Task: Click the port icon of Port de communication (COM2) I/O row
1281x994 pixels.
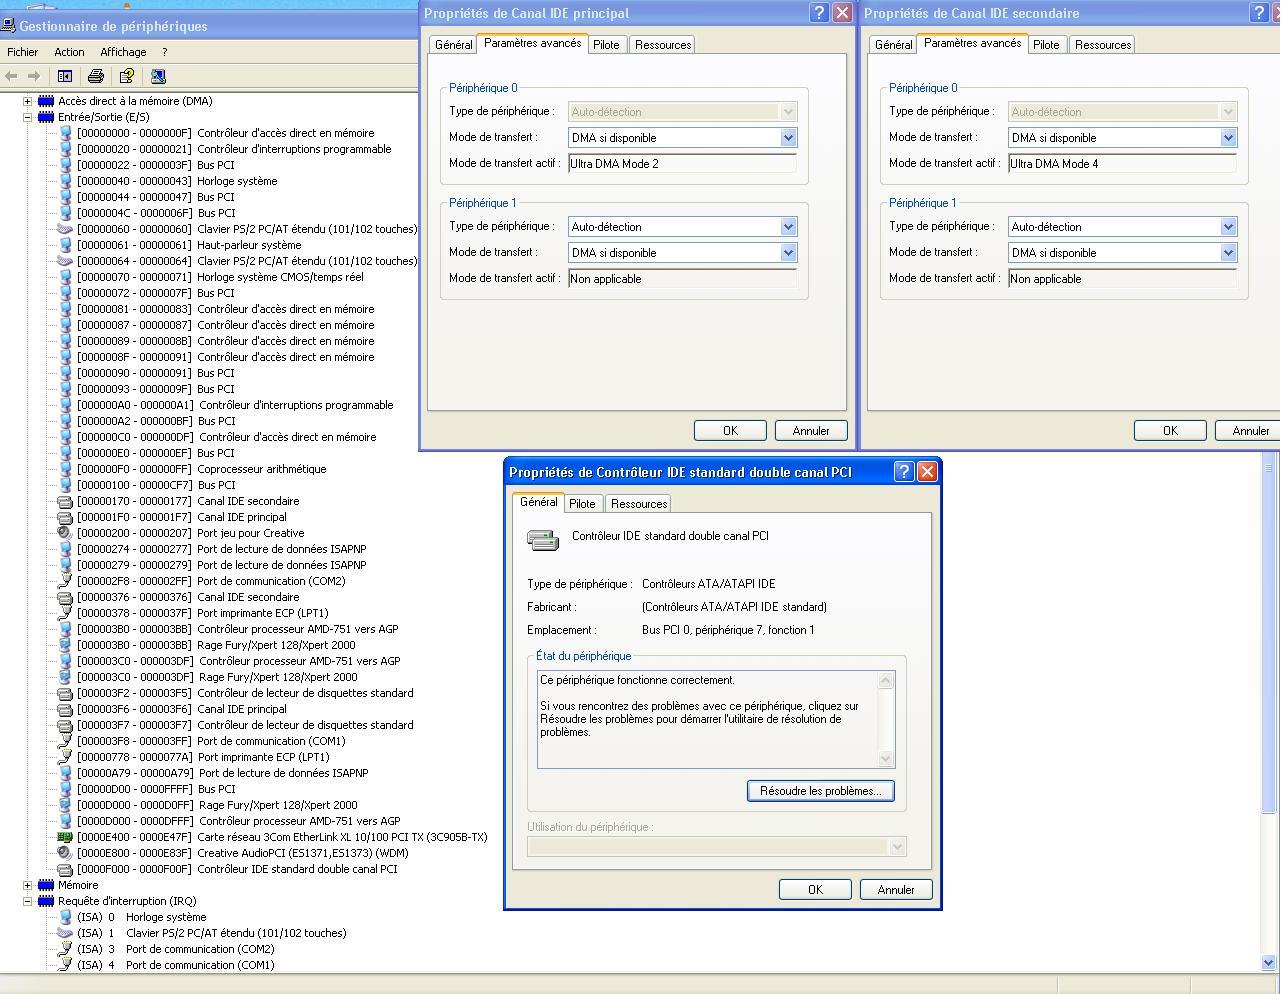Action: [65, 581]
